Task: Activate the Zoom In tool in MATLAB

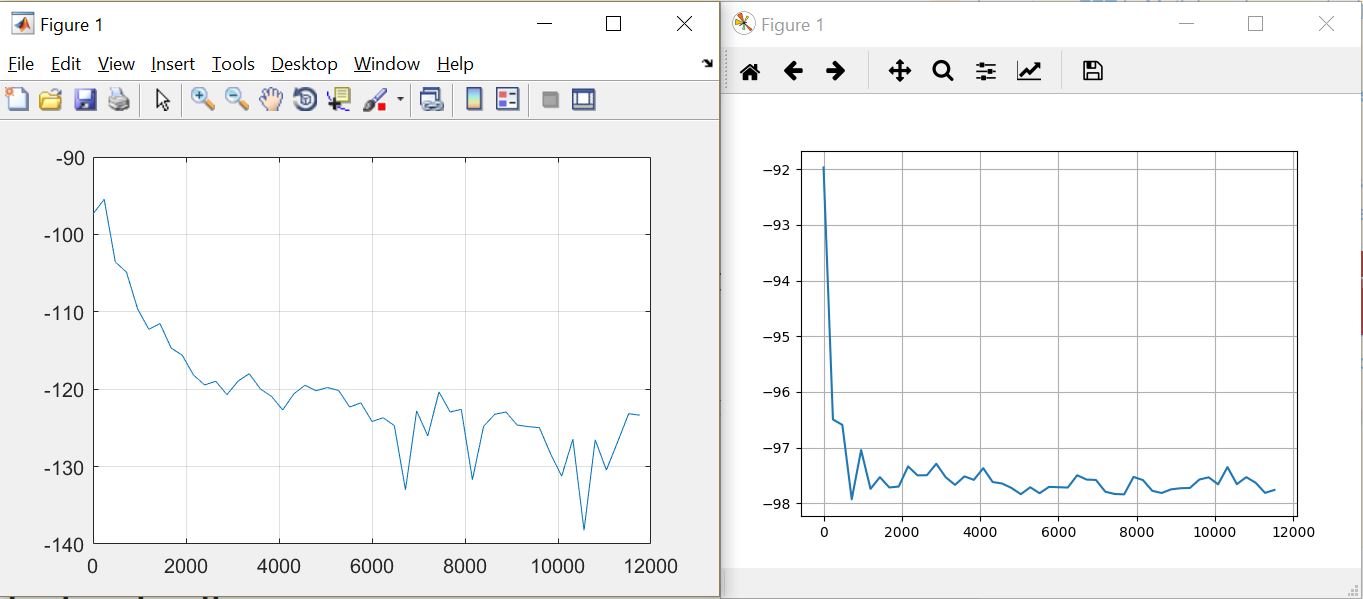Action: 203,99
